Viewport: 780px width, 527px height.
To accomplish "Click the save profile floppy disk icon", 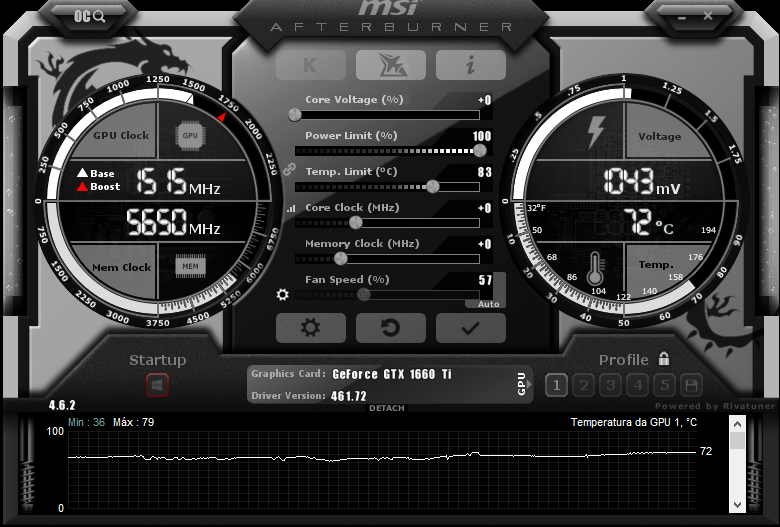I will tap(691, 385).
